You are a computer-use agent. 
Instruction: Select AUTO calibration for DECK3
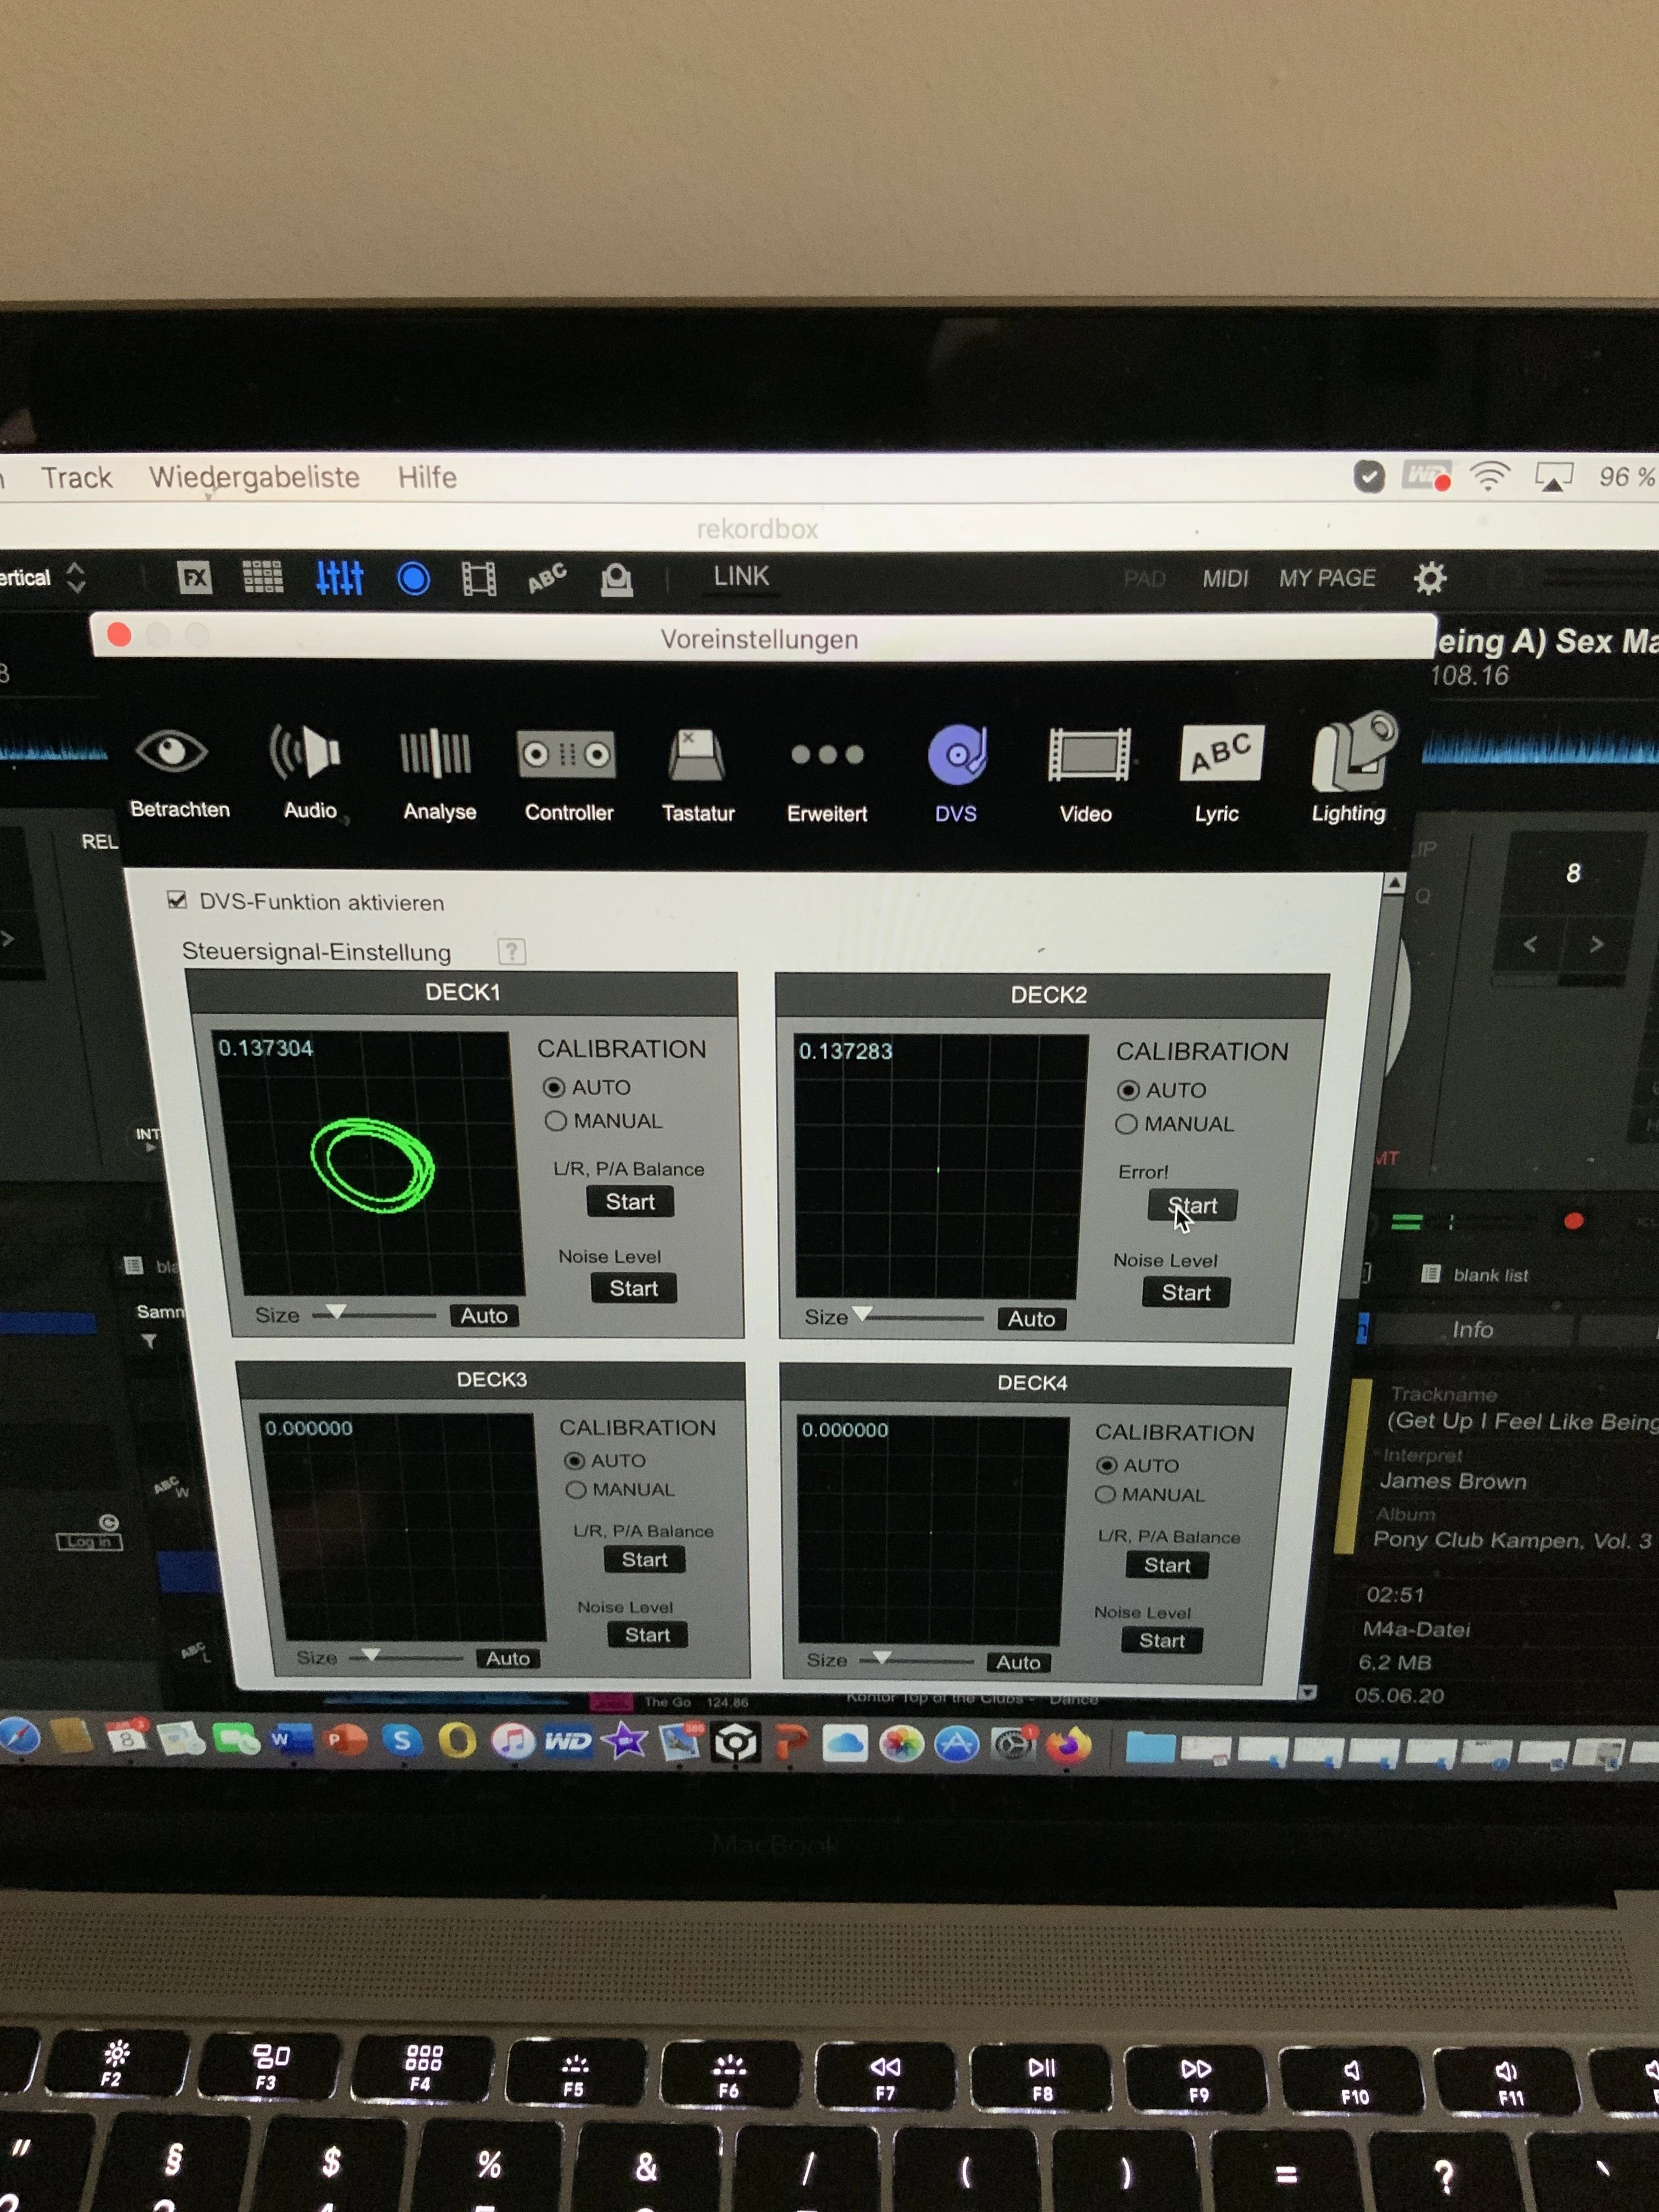[x=575, y=1461]
